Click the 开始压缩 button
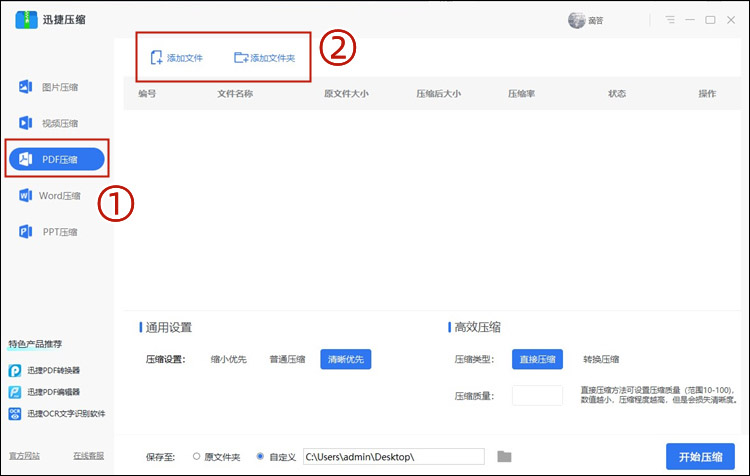 [x=700, y=457]
